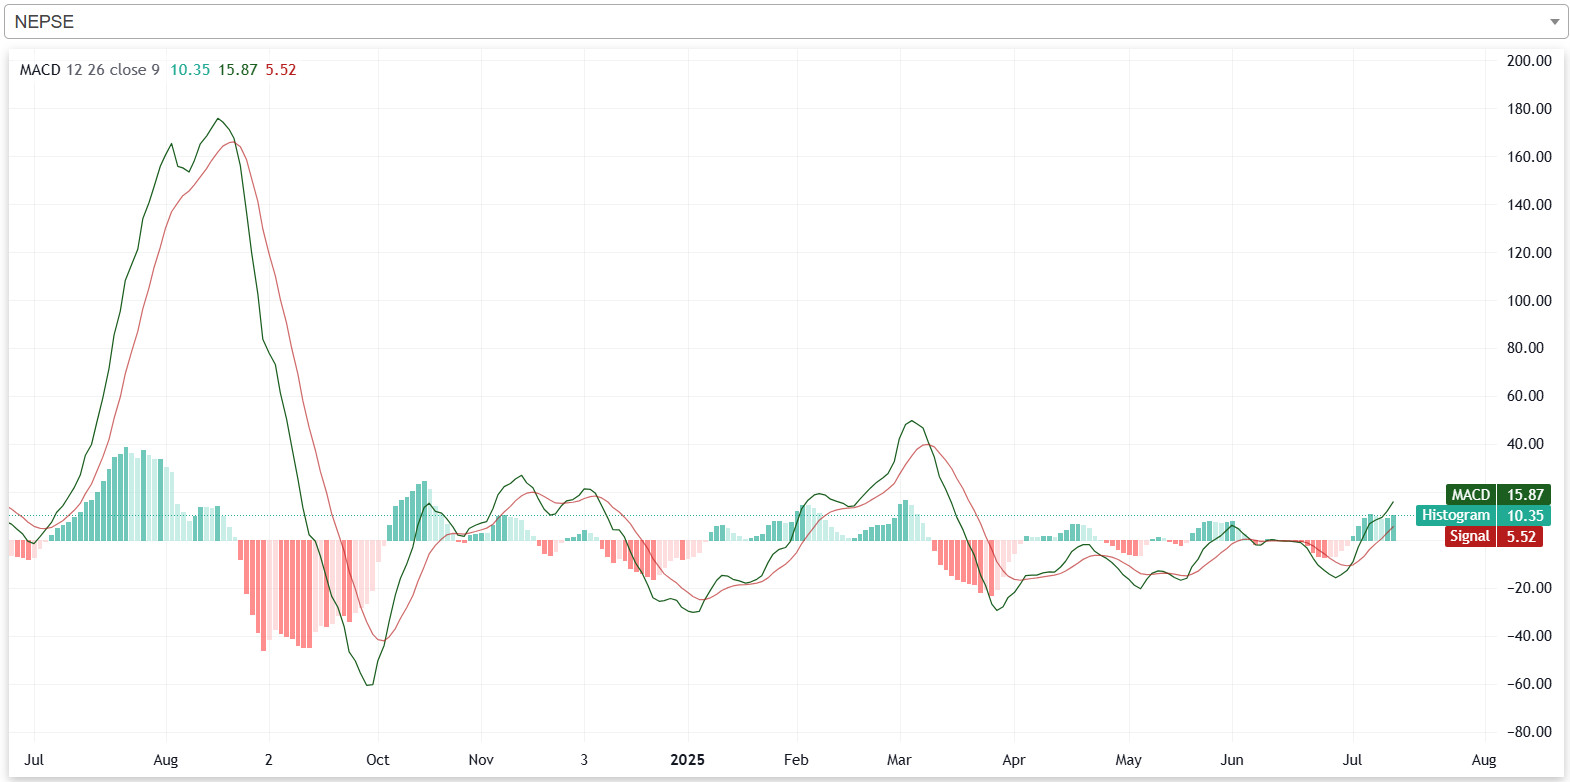Click the bold 2025 time axis label
The image size is (1570, 782).
coord(687,760)
